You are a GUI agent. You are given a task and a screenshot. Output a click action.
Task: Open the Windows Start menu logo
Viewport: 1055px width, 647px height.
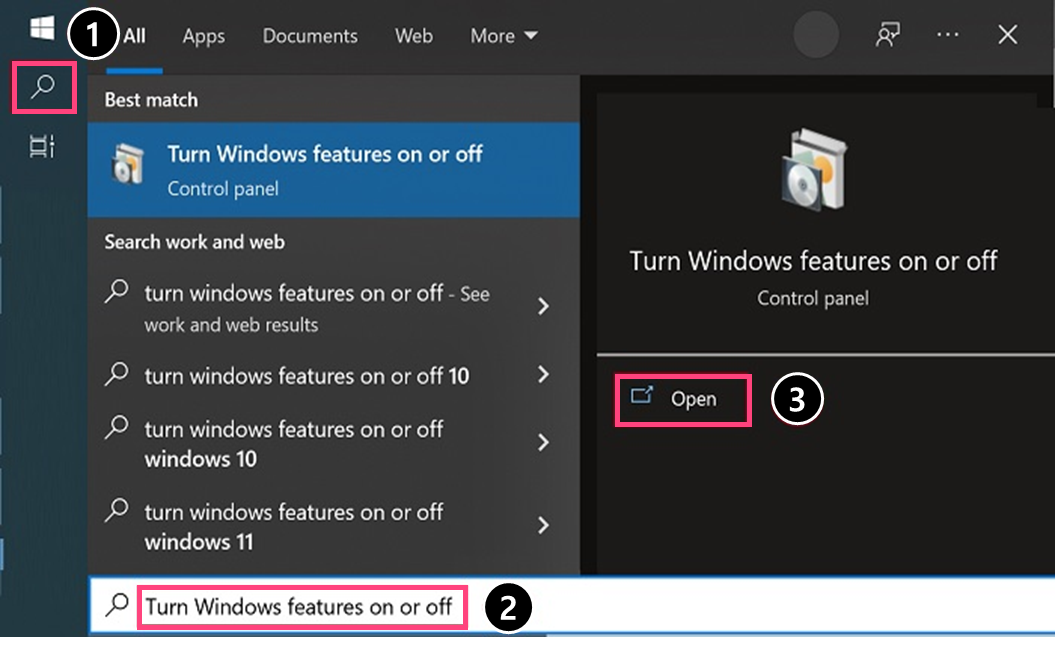click(x=42, y=28)
